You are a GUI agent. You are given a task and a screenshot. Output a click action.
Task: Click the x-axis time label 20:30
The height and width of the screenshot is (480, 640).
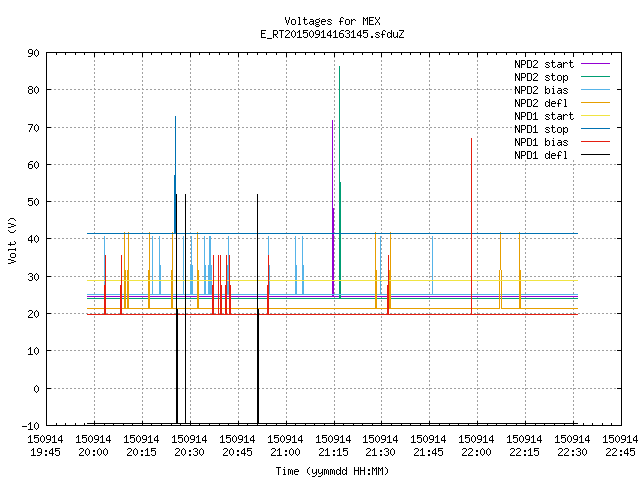click(189, 452)
